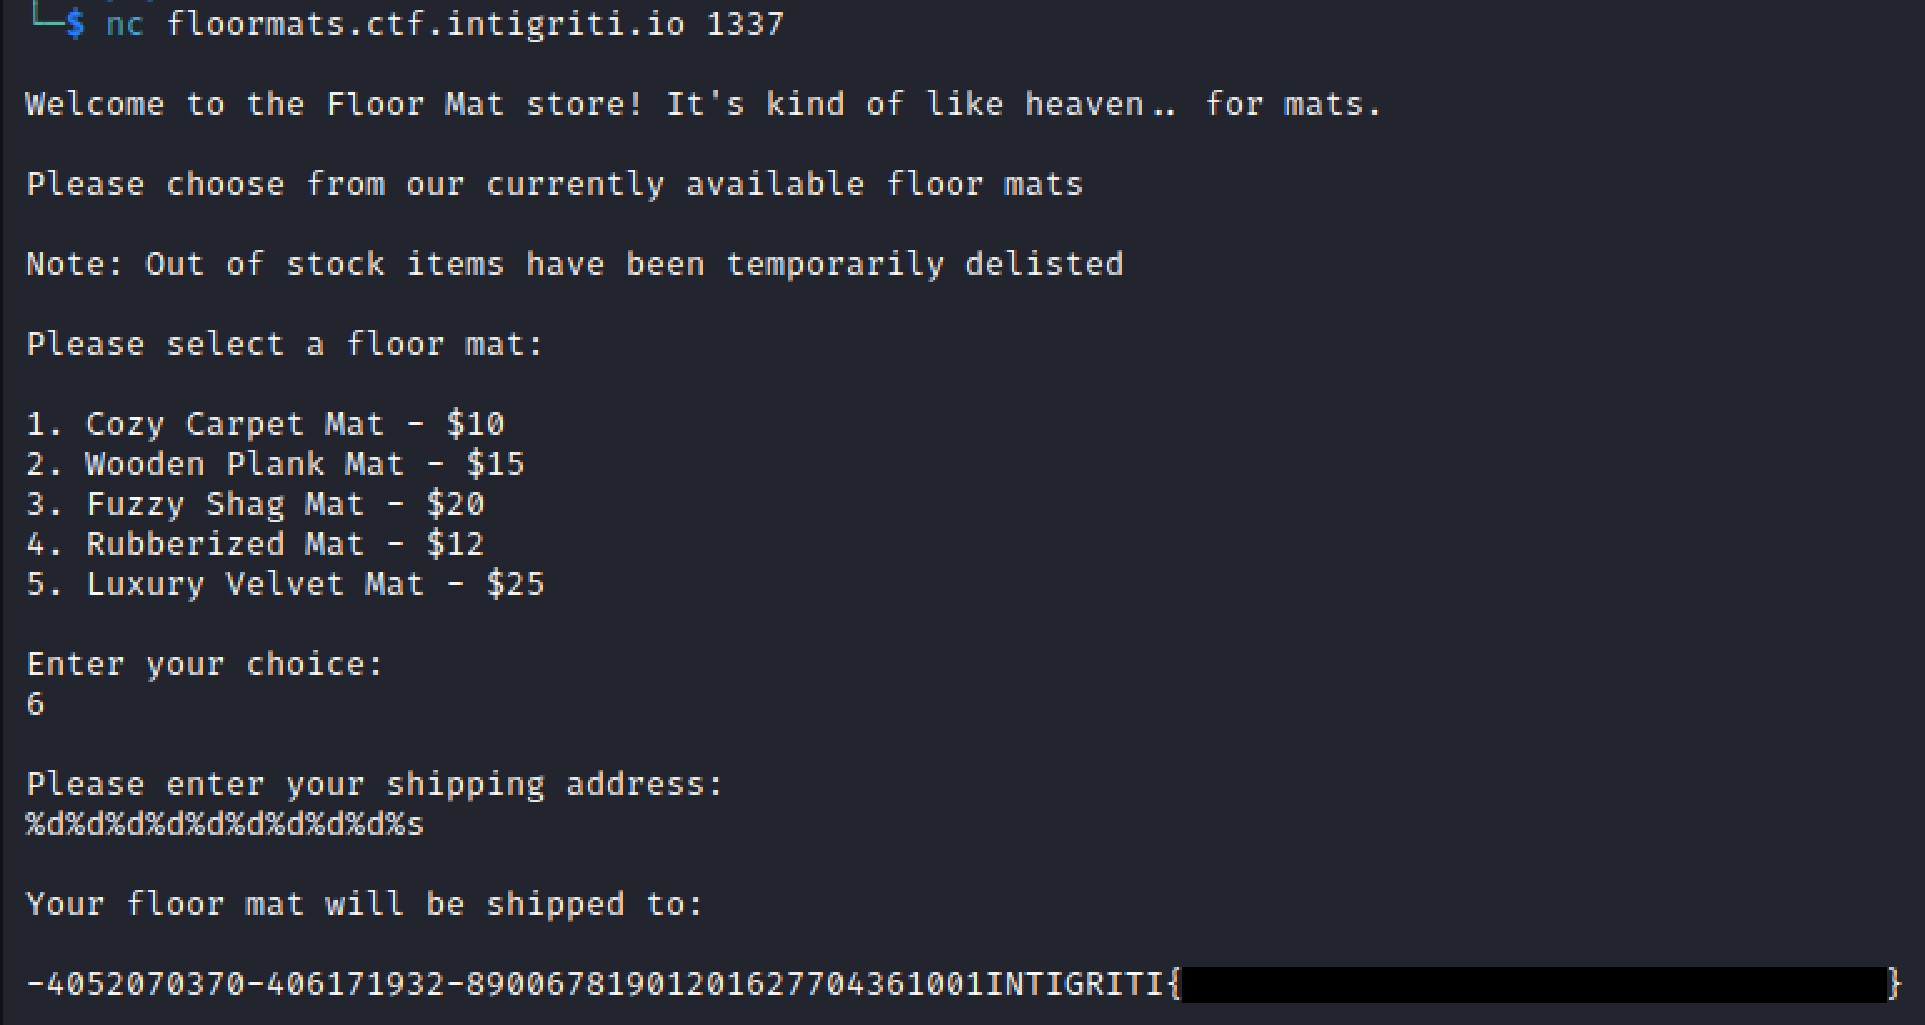1925x1025 pixels.
Task: Click the Rubberized Mat option
Action: point(255,544)
